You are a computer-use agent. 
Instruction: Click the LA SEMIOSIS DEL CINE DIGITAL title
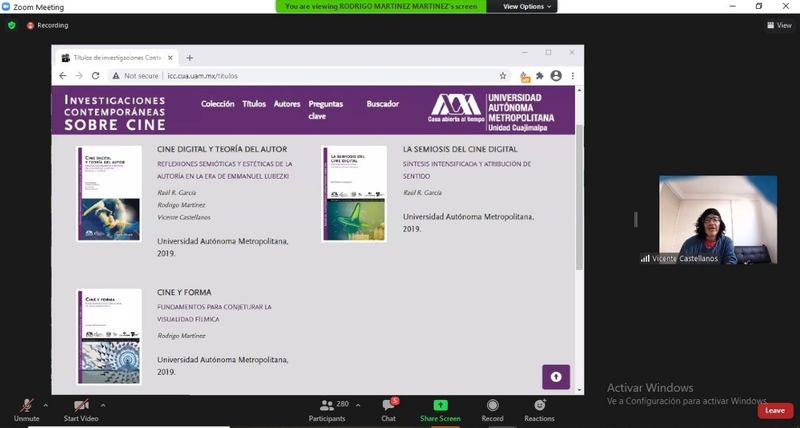(x=460, y=149)
